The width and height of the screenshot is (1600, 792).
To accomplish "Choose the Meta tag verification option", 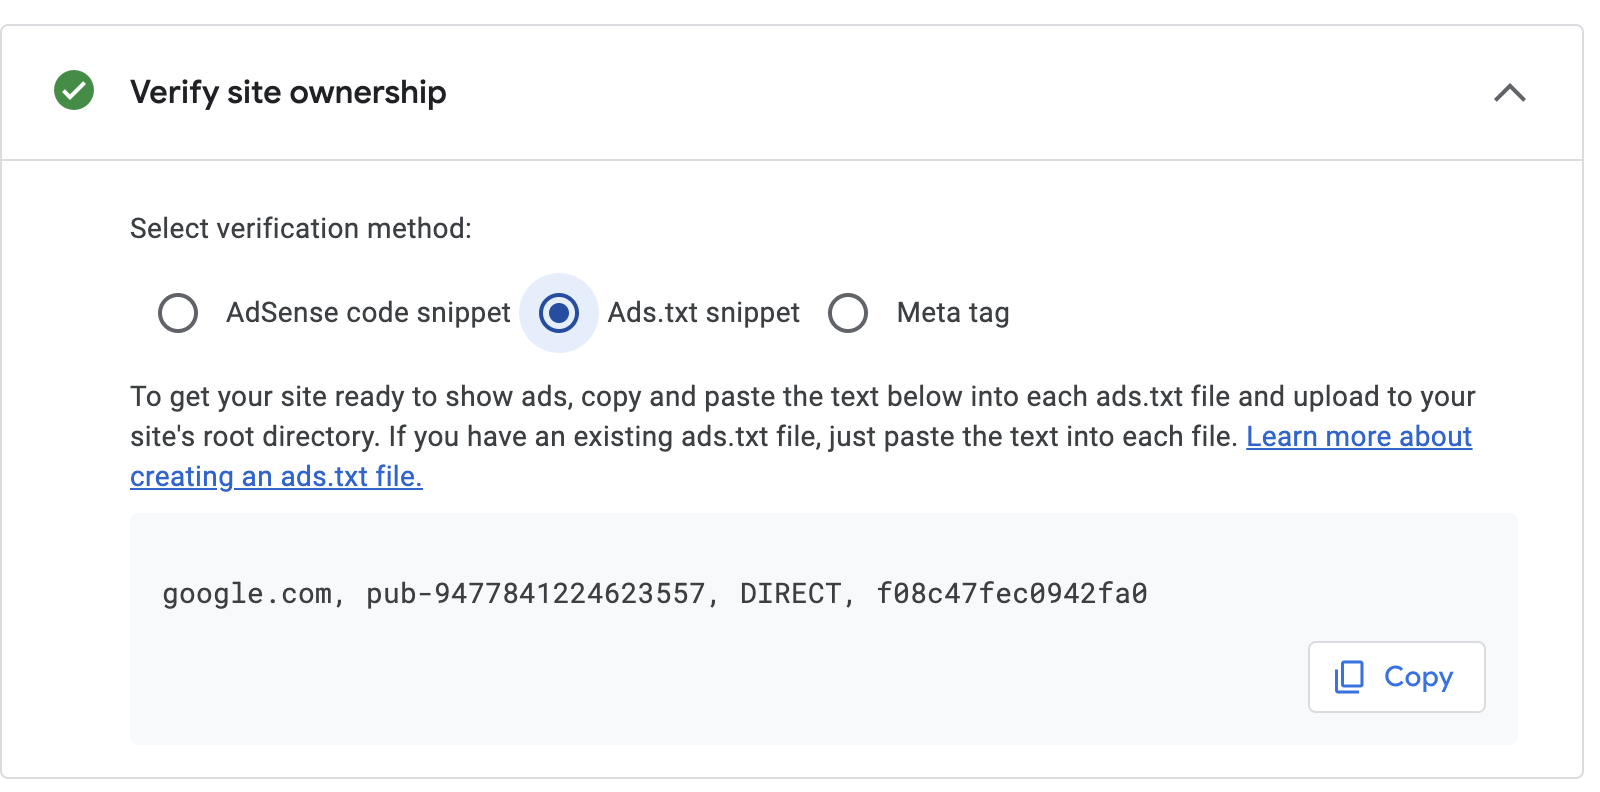I will pos(848,312).
